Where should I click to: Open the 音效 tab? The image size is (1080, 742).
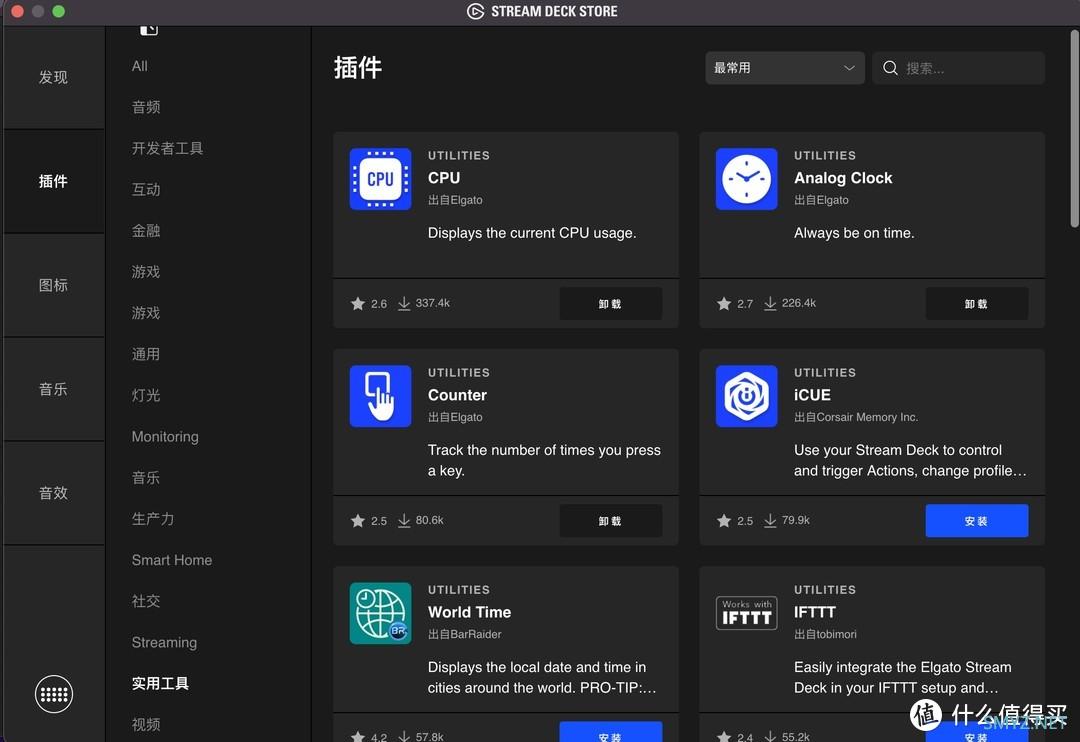(54, 493)
